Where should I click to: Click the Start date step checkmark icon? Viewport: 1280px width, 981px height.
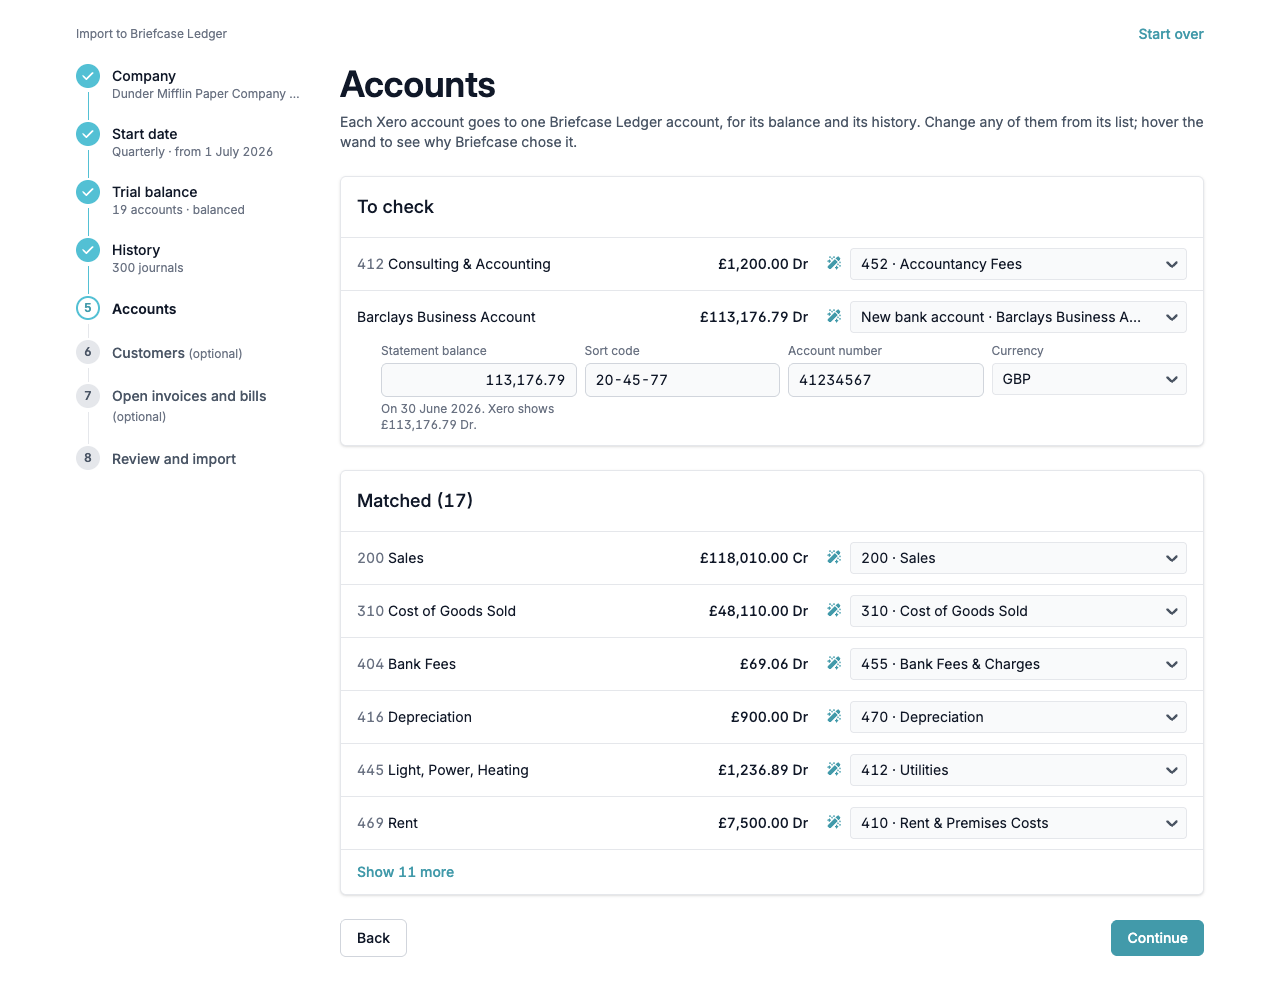click(x=88, y=134)
